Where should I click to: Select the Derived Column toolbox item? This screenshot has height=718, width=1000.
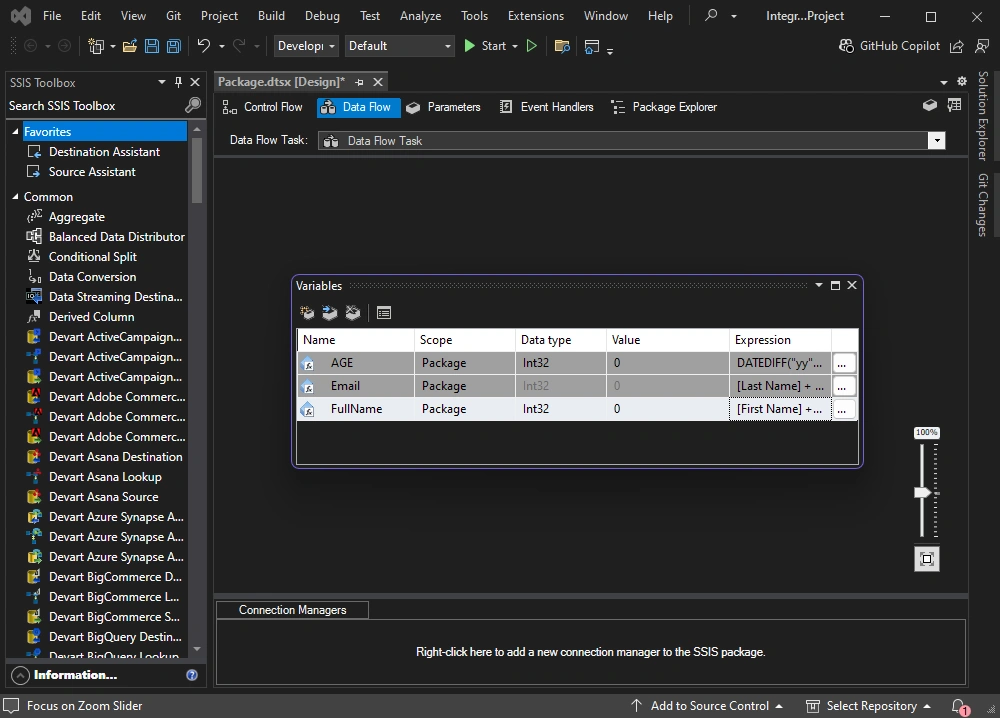[91, 317]
